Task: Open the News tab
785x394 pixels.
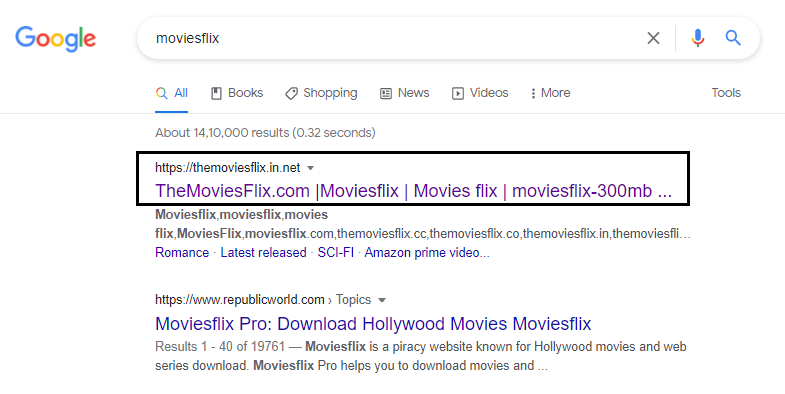Action: coord(405,93)
